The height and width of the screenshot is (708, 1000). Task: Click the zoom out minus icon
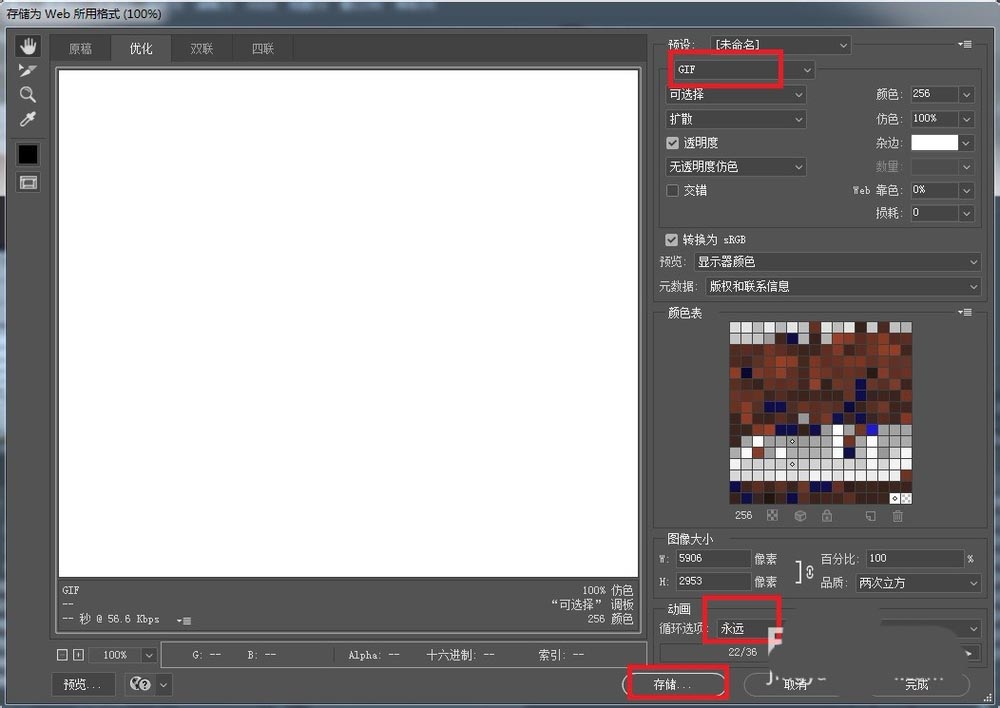[62, 654]
